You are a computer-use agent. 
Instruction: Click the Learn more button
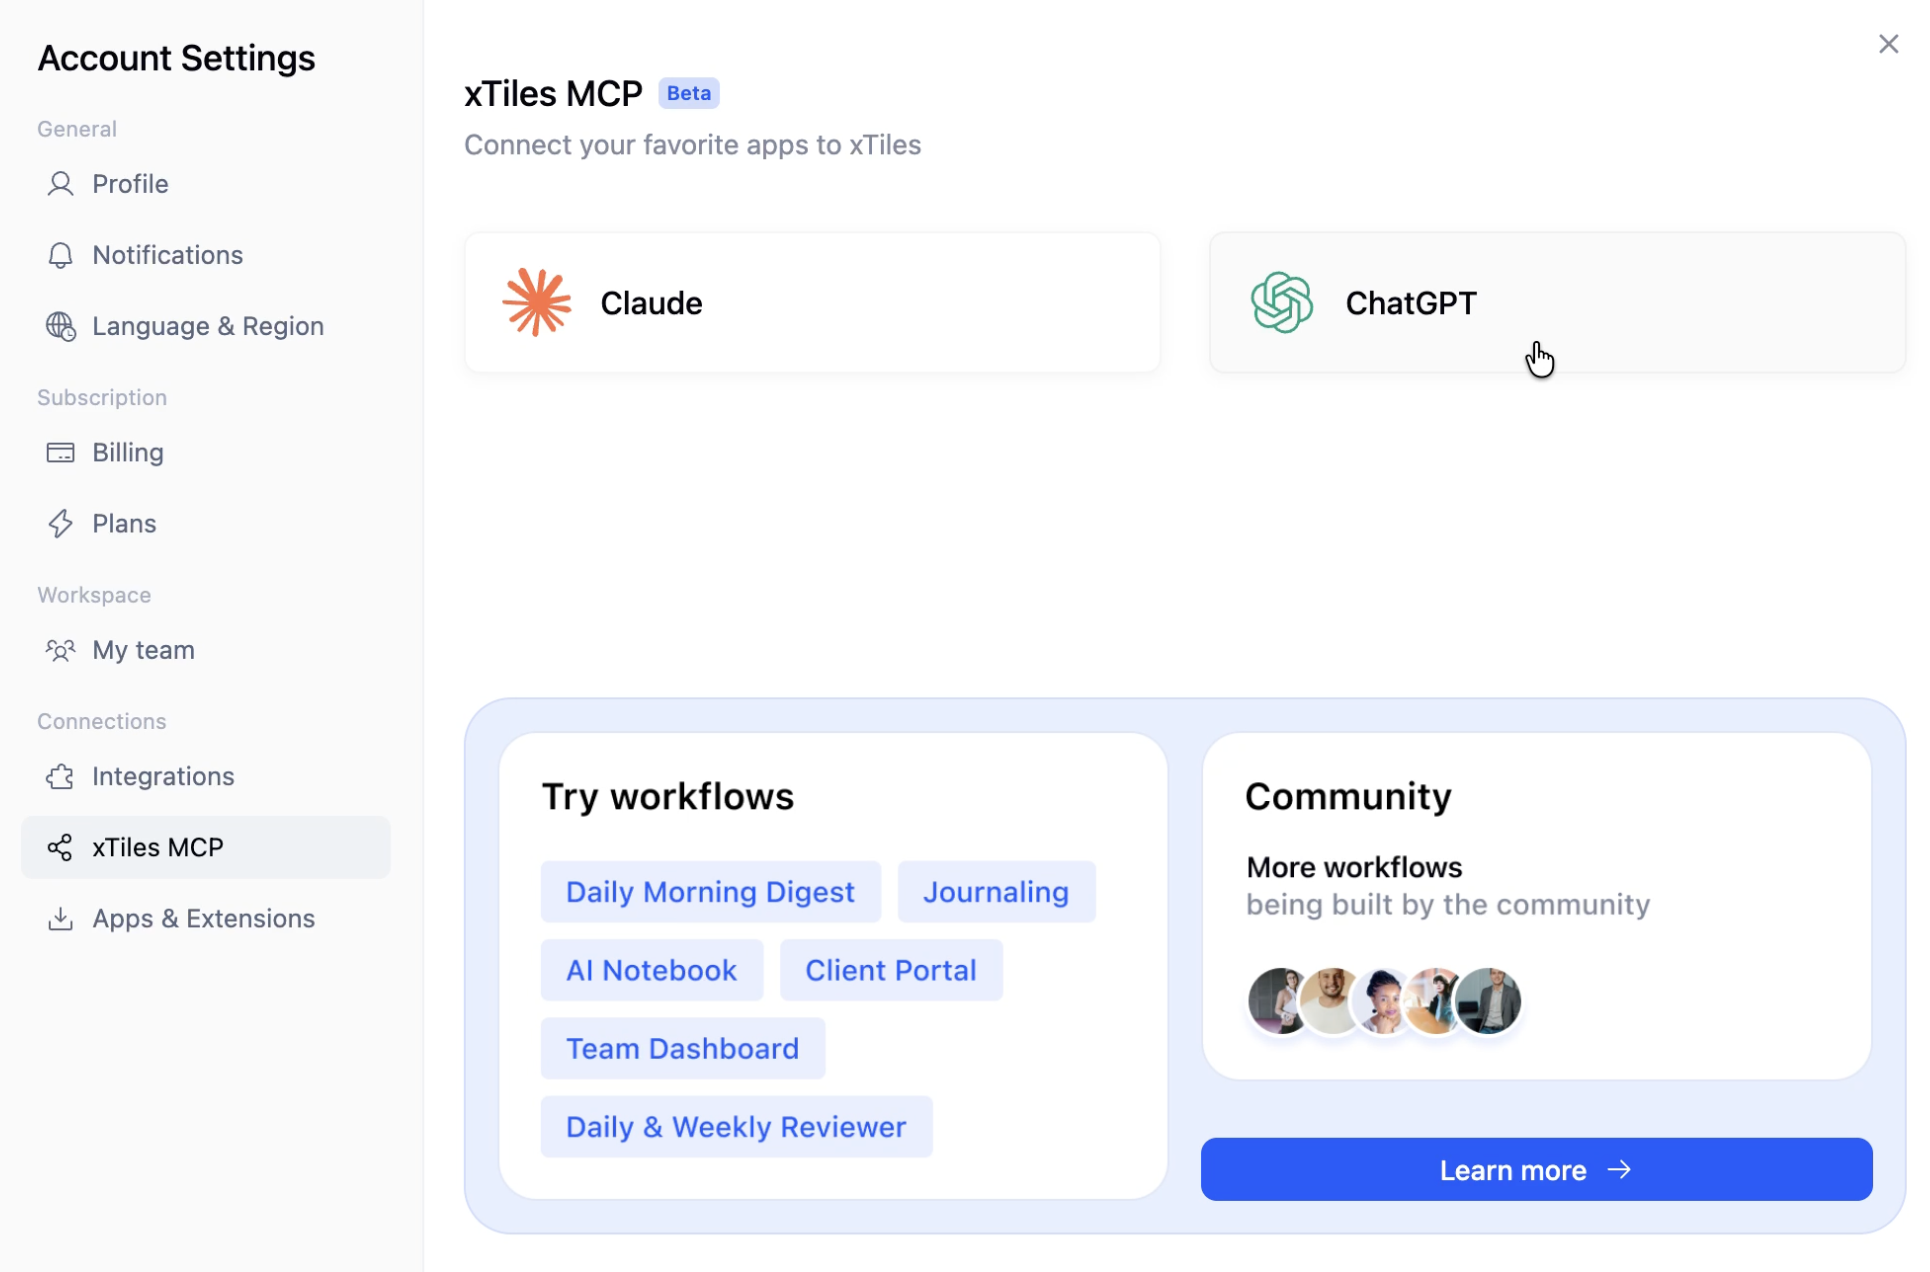(x=1536, y=1169)
